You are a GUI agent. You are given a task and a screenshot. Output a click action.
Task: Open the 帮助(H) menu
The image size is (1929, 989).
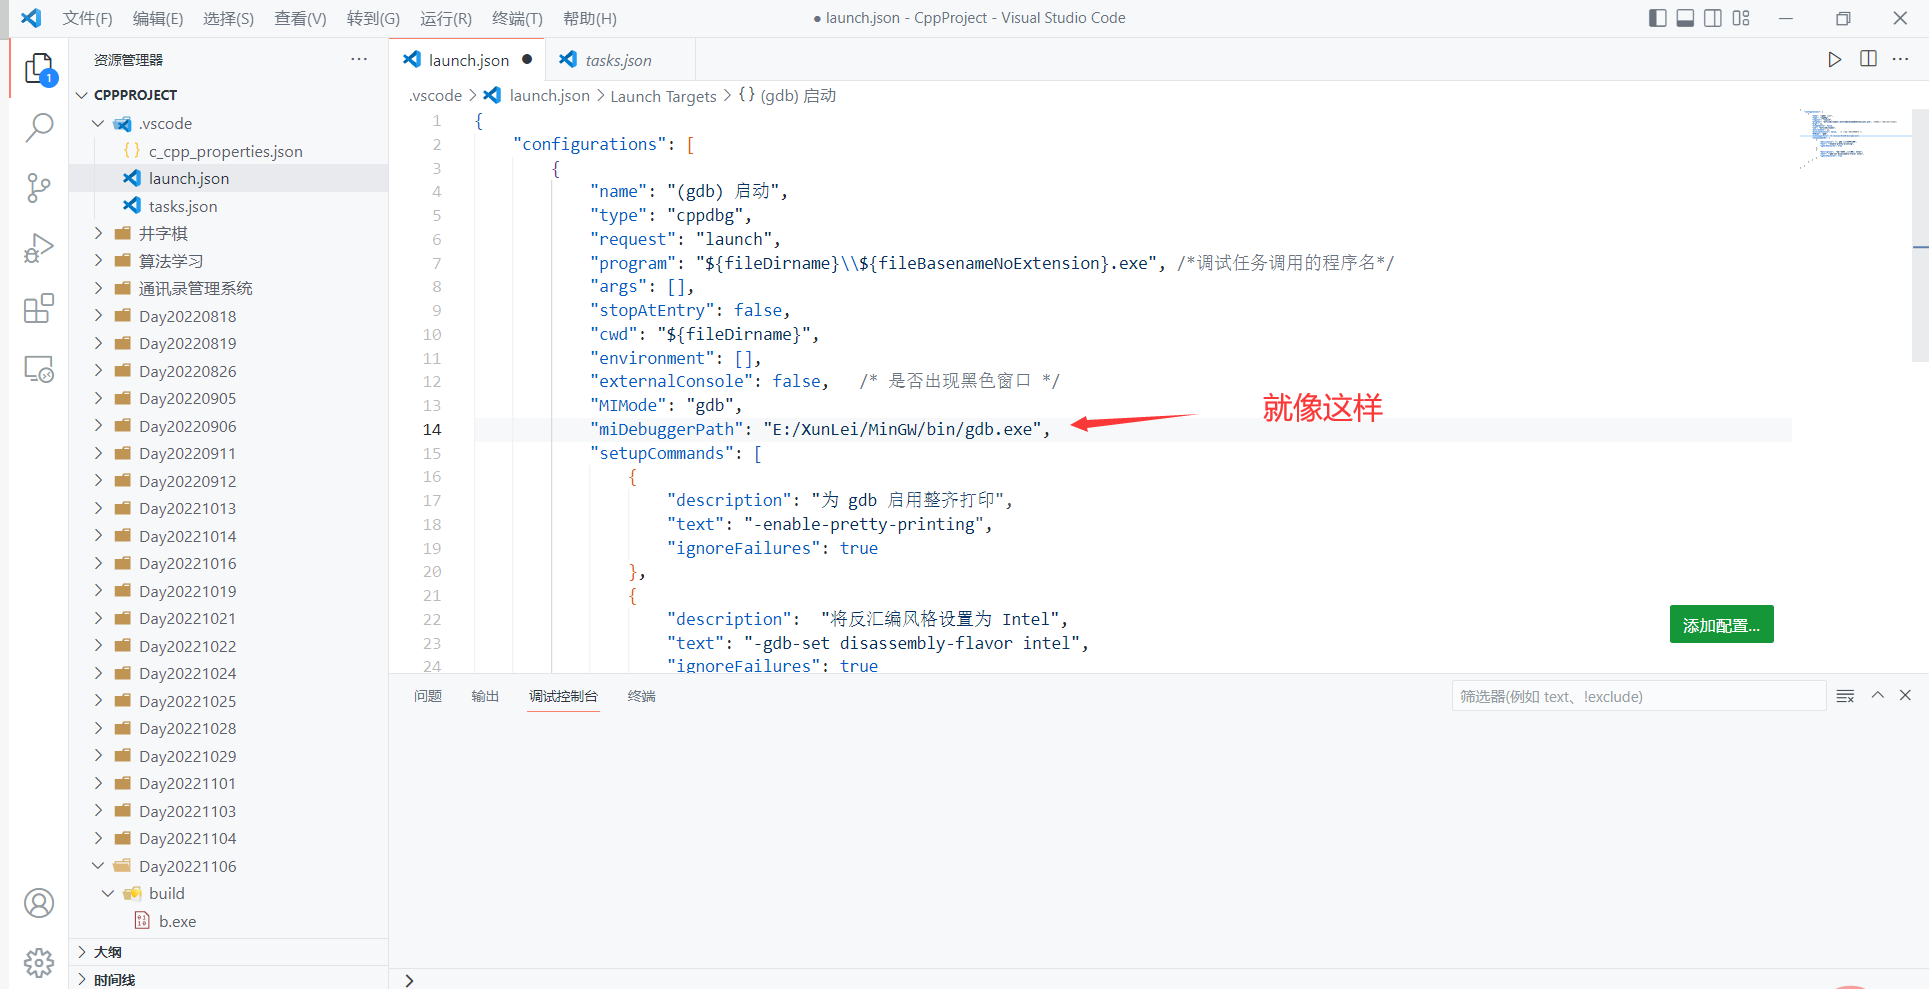(590, 18)
